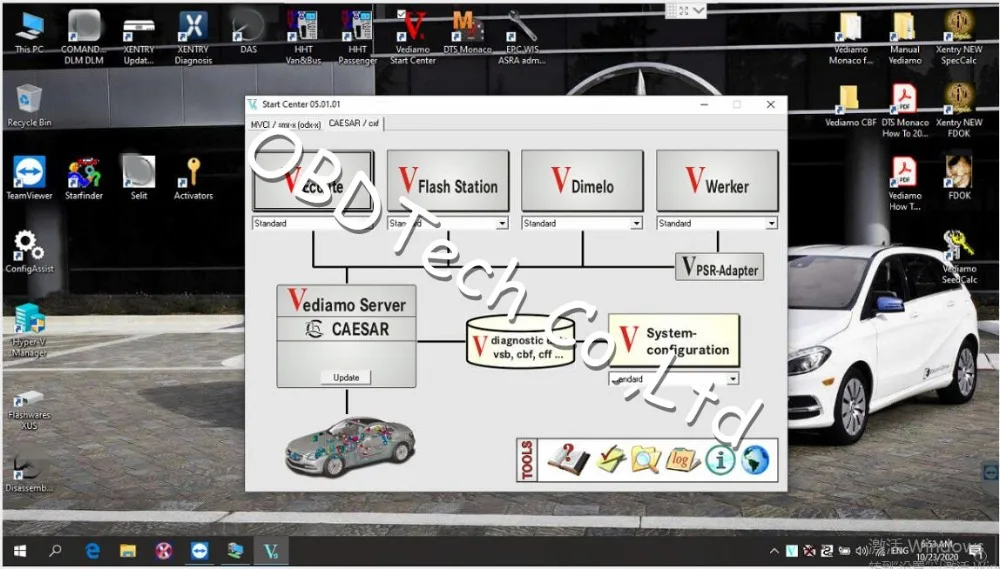
Task: Launch XENTRY Diagnosis shortcut
Action: [193, 37]
